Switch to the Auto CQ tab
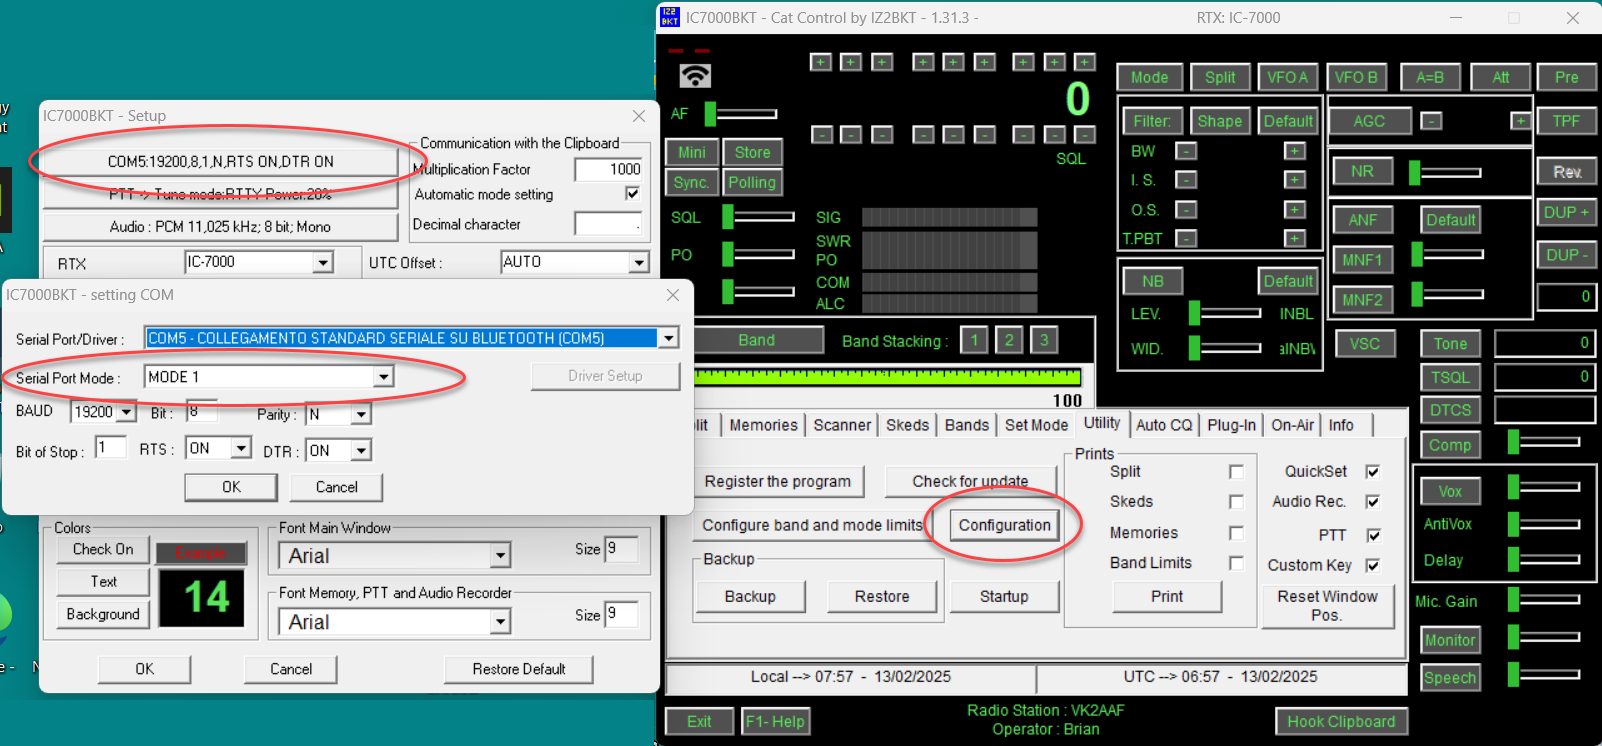The image size is (1602, 746). tap(1164, 425)
